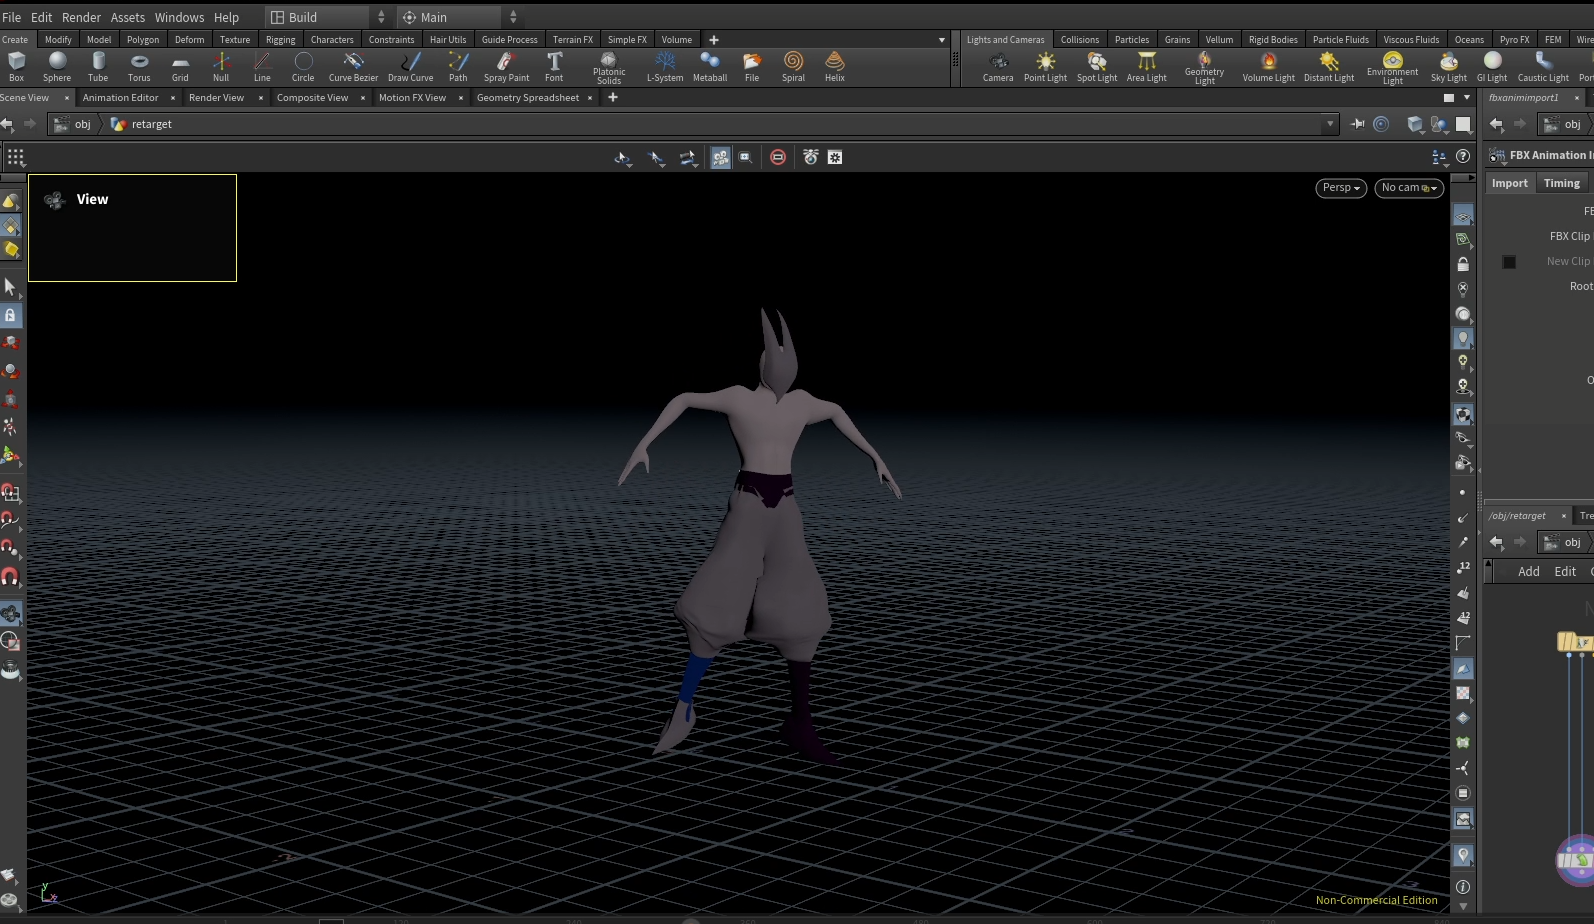Expand the Build desktop dropdown
Screen dimensions: 1594x924
(x=326, y=17)
